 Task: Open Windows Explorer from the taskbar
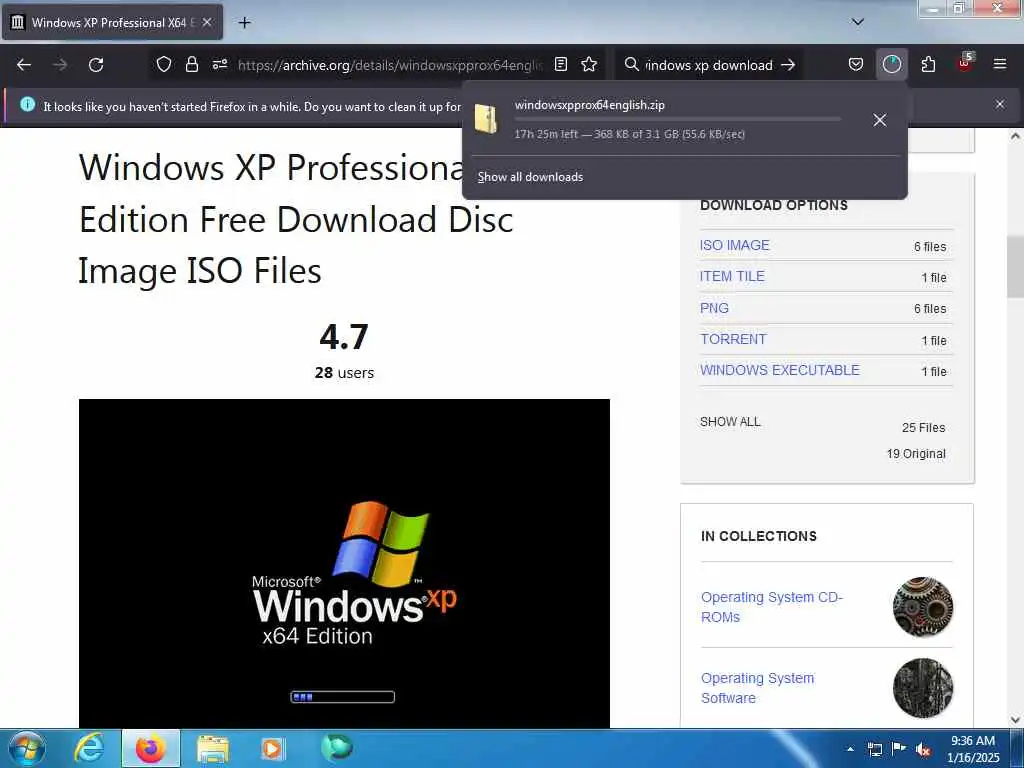point(212,750)
